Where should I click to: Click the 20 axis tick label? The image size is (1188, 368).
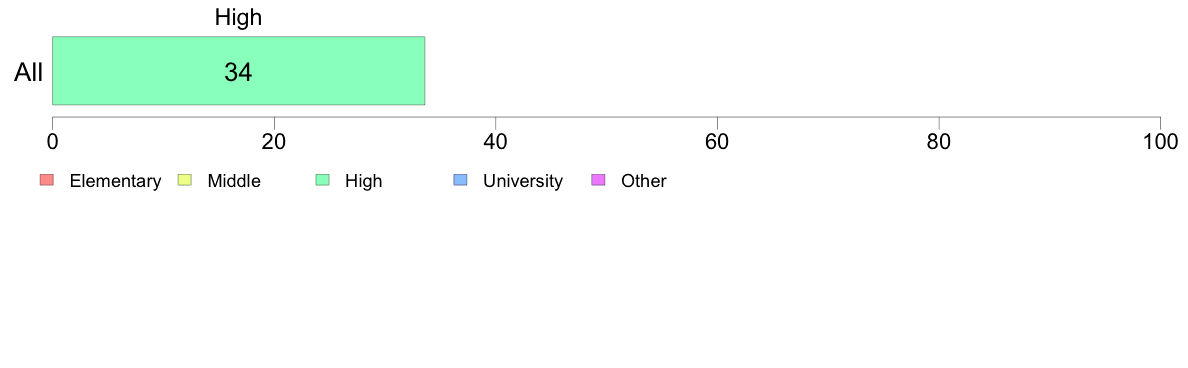[274, 141]
